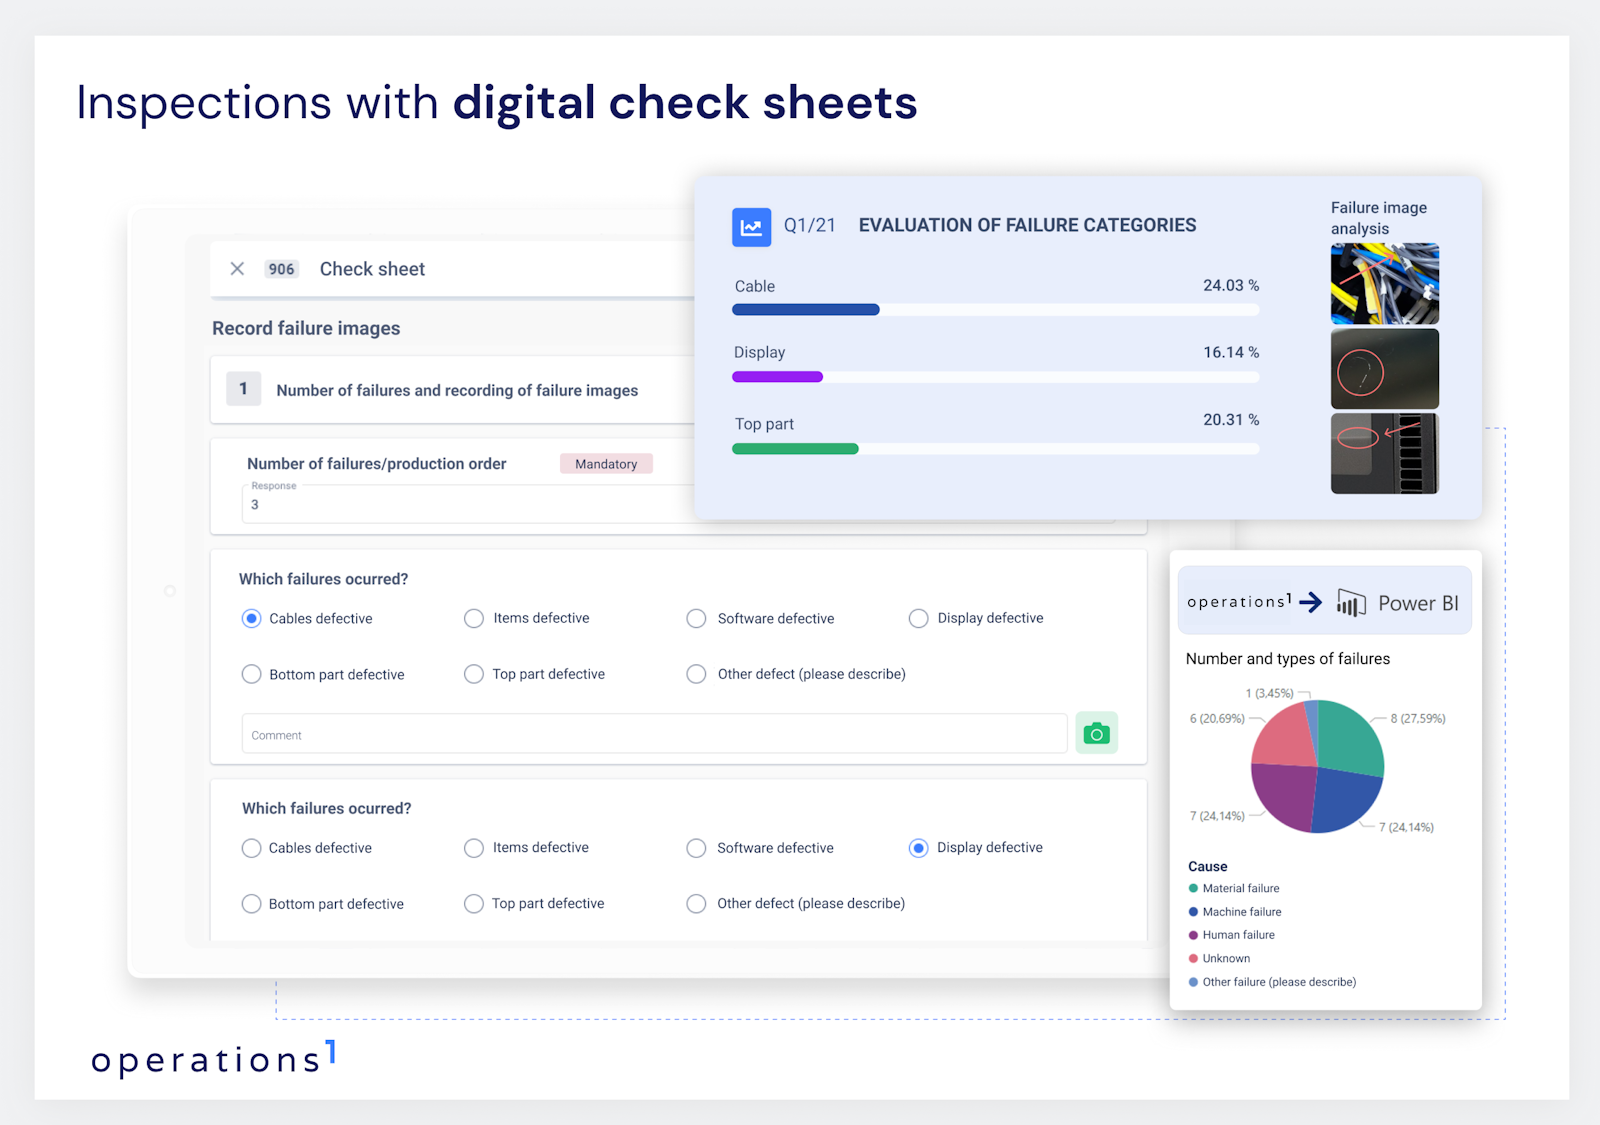
Task: Open the cables failure image thumbnail
Action: (1384, 284)
